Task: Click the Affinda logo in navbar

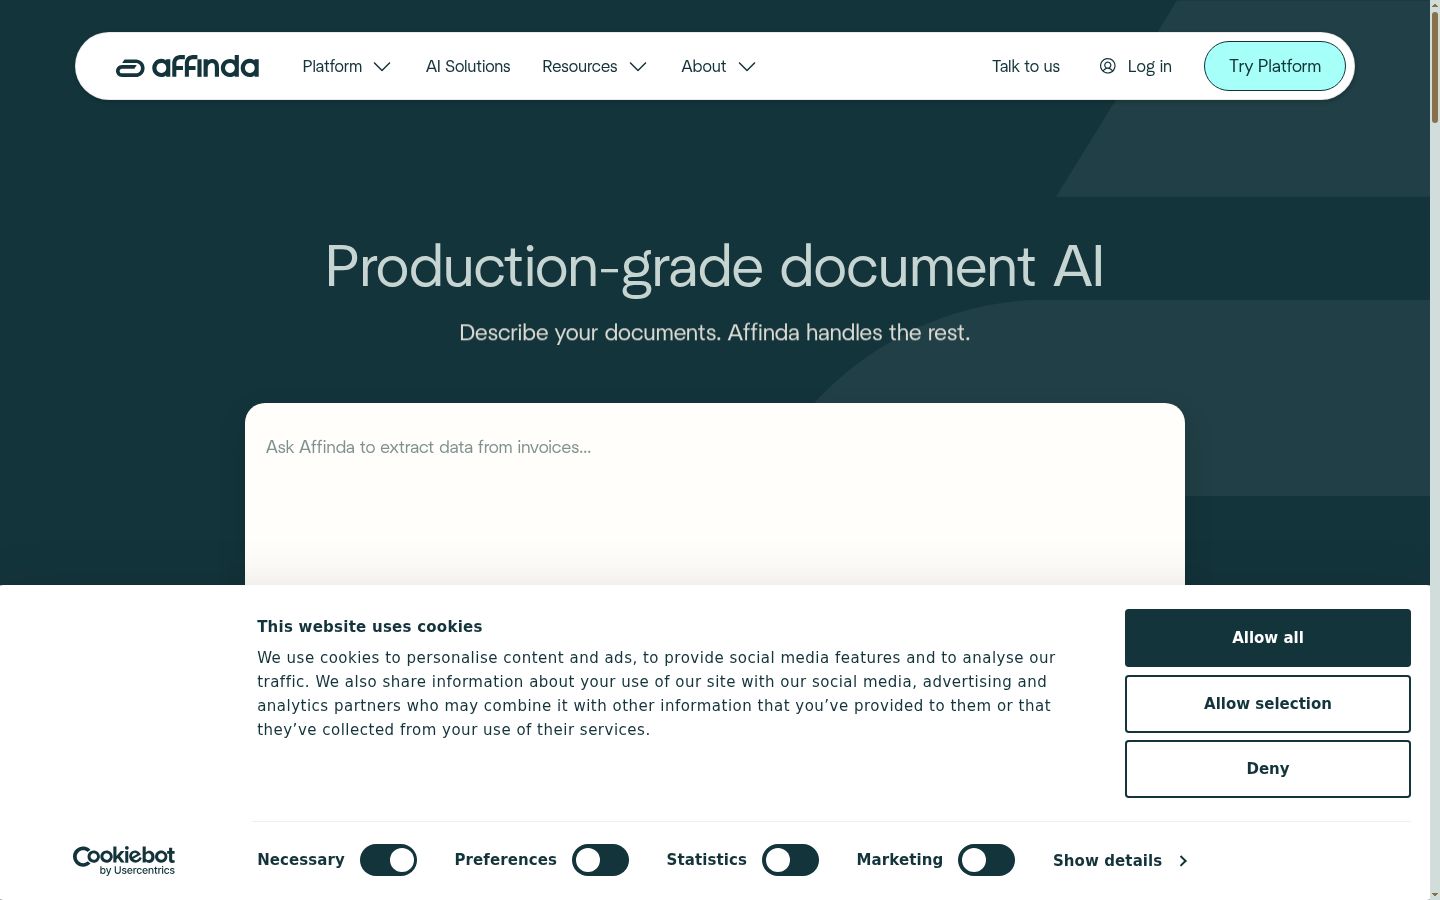Action: (187, 67)
